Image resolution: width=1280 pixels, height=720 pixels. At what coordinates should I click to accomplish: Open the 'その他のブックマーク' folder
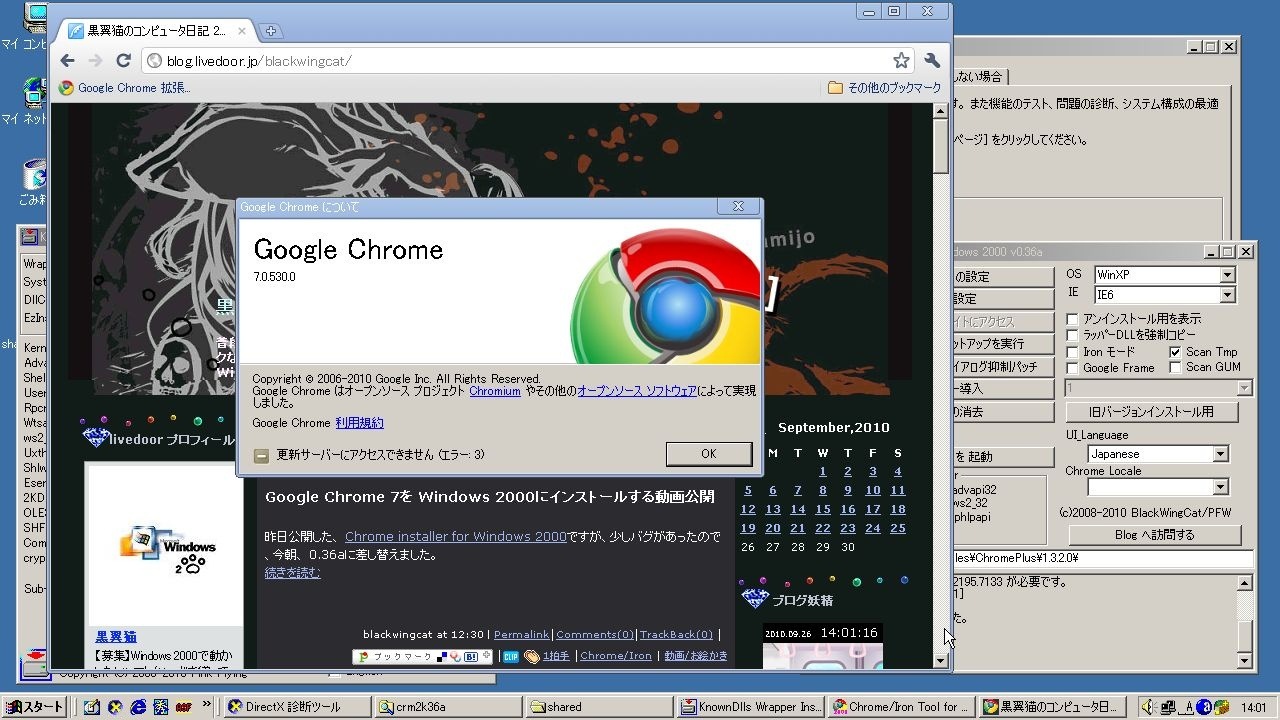tap(885, 88)
